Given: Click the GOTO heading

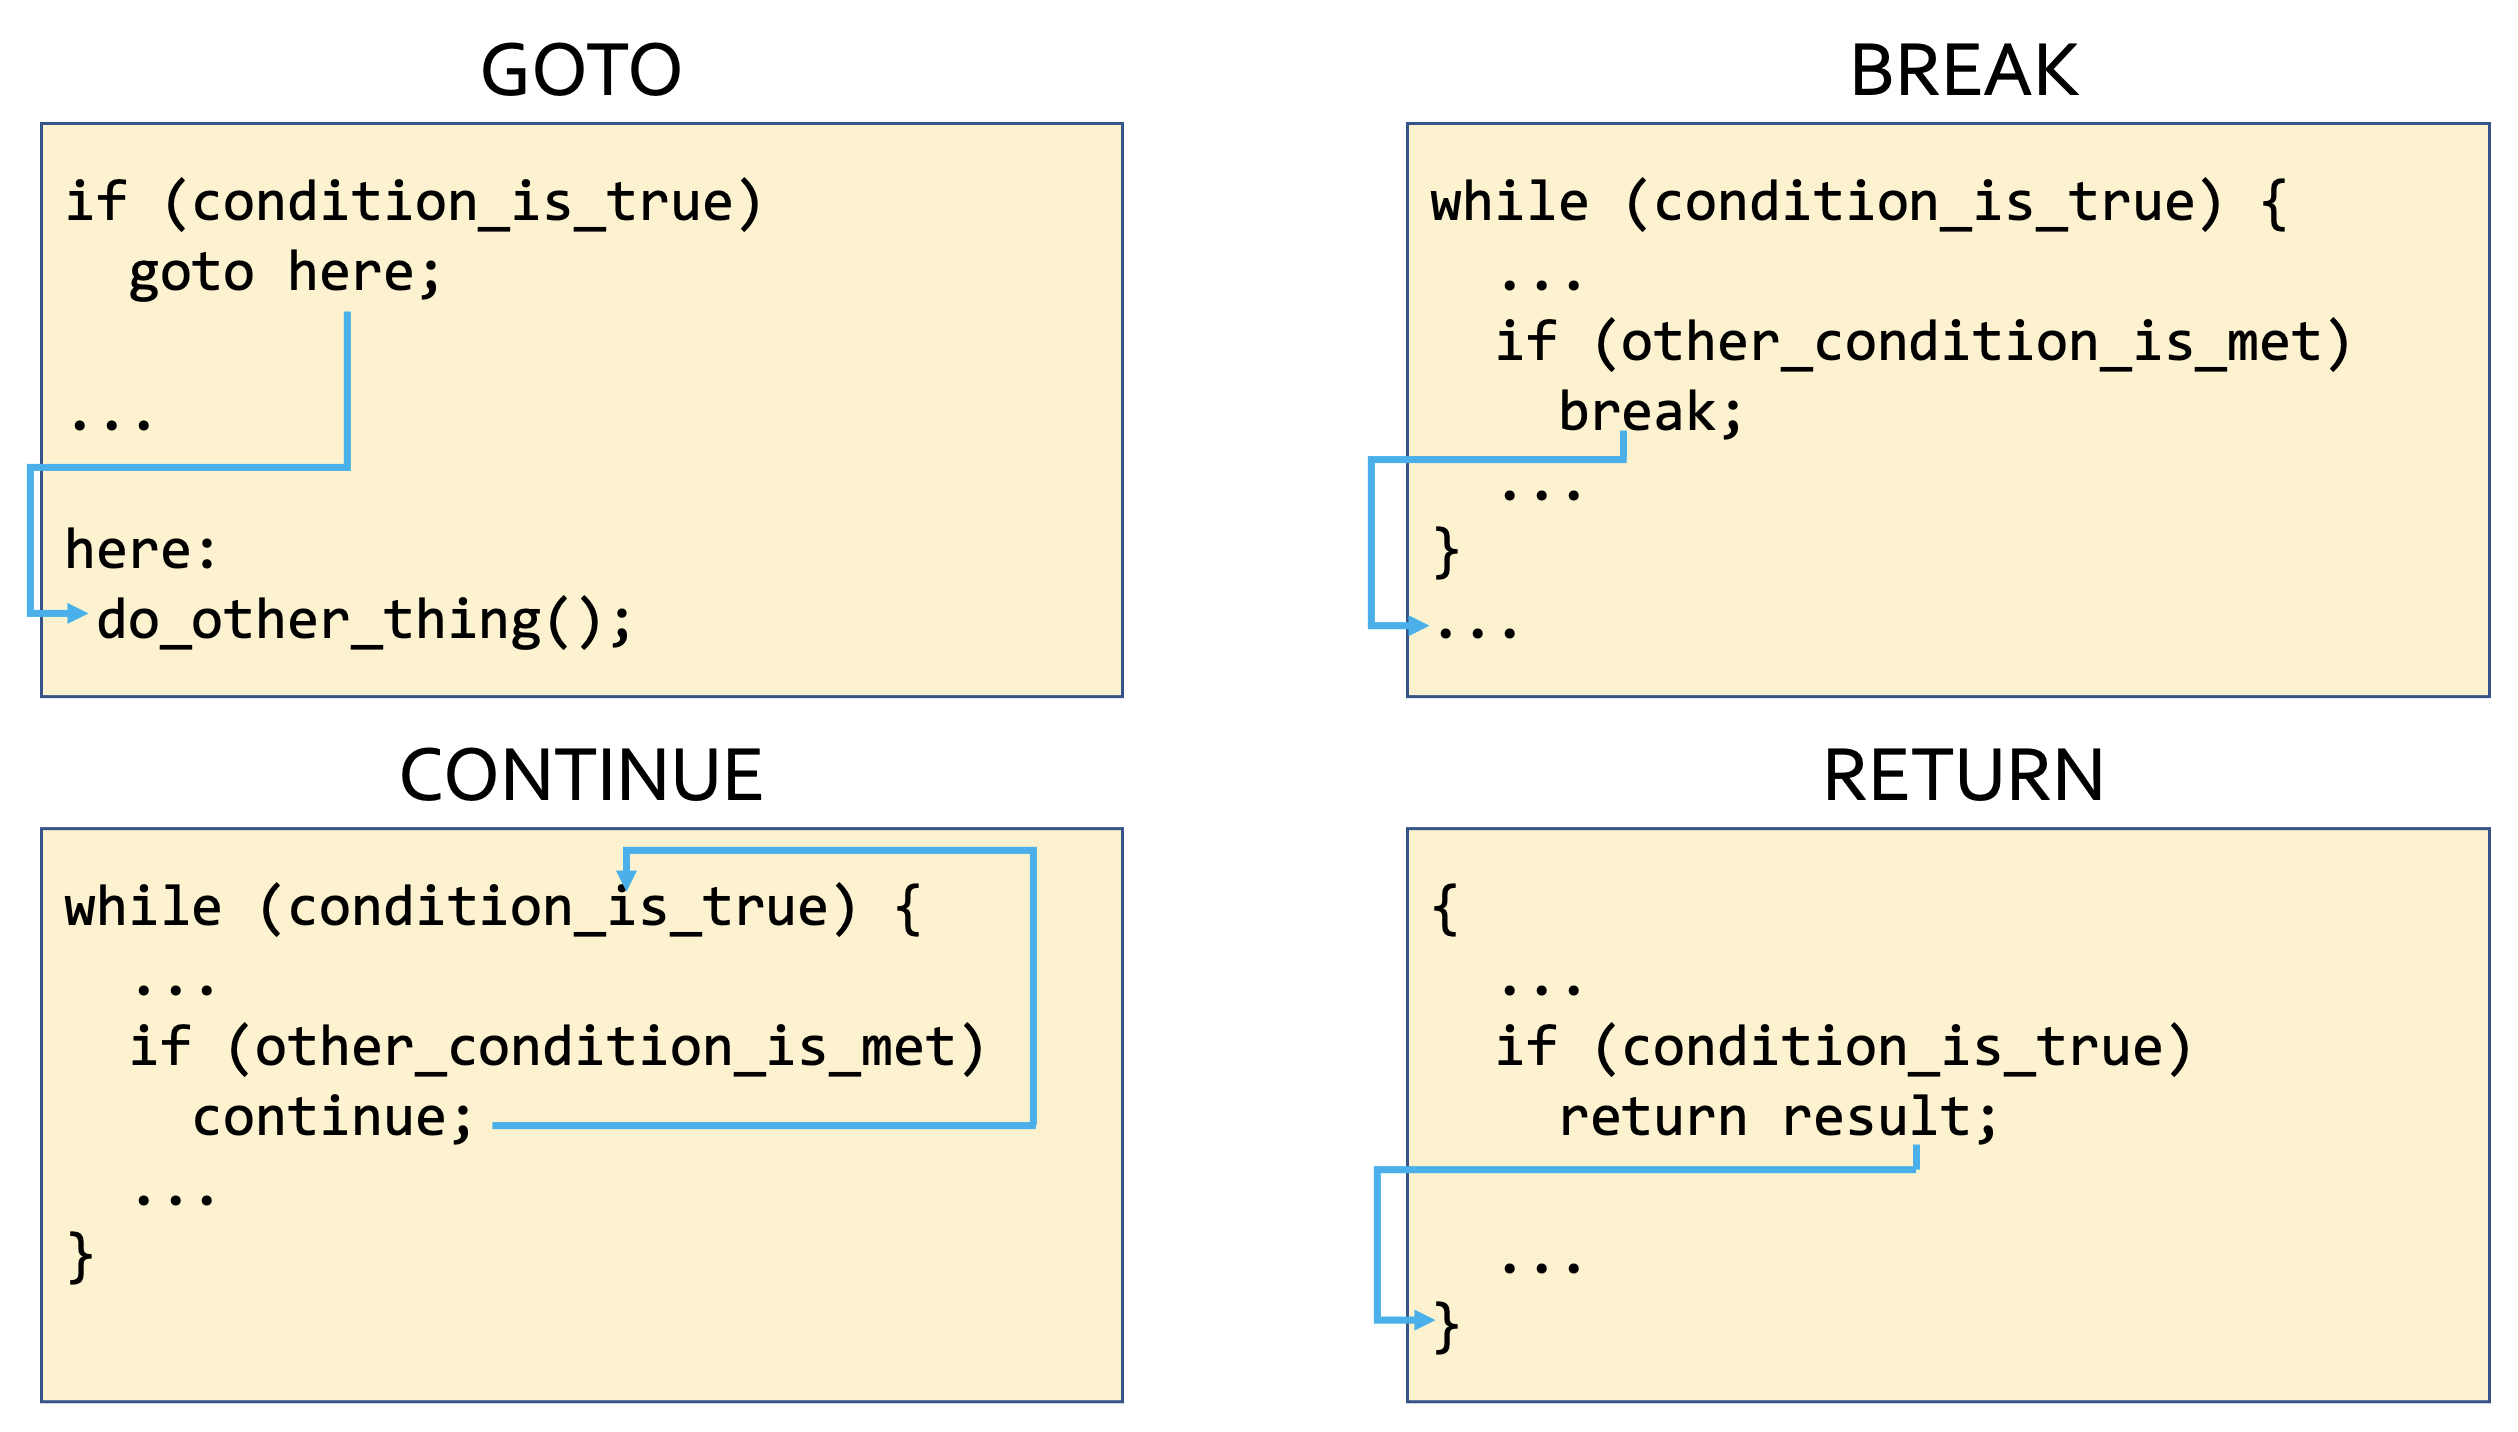Looking at the screenshot, I should [581, 71].
